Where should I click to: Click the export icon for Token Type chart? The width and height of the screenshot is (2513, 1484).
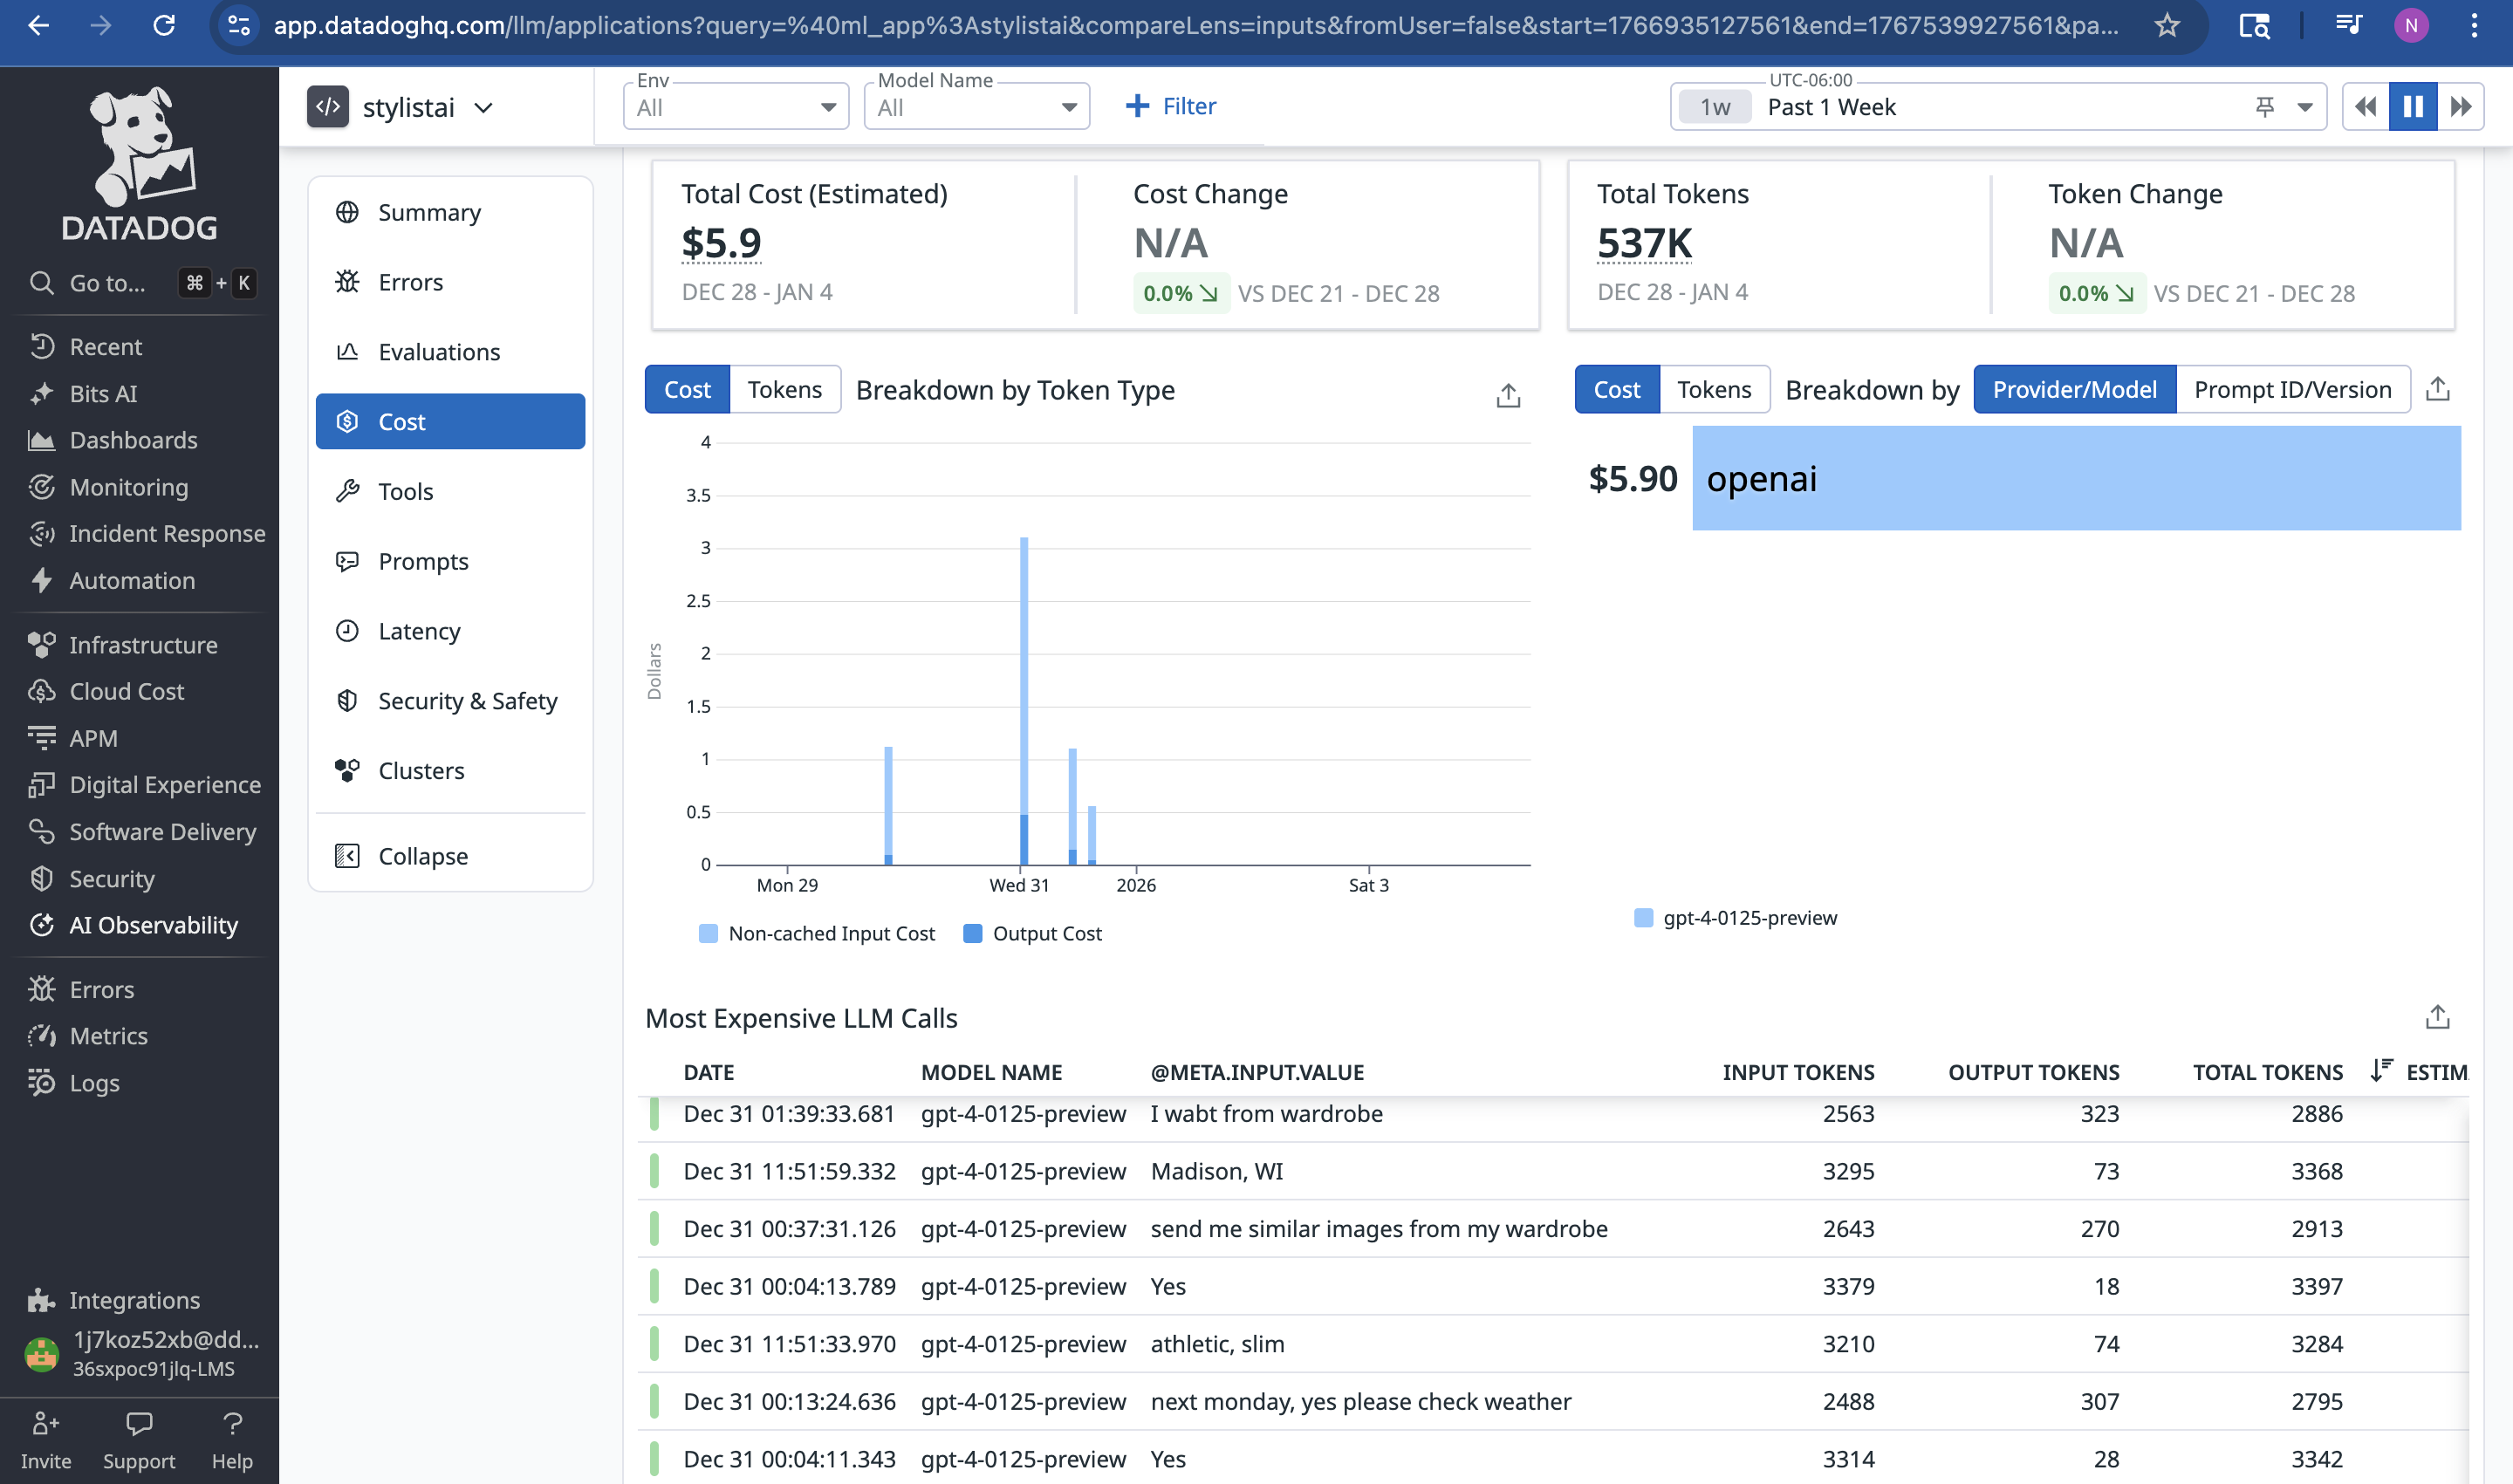(x=1507, y=395)
